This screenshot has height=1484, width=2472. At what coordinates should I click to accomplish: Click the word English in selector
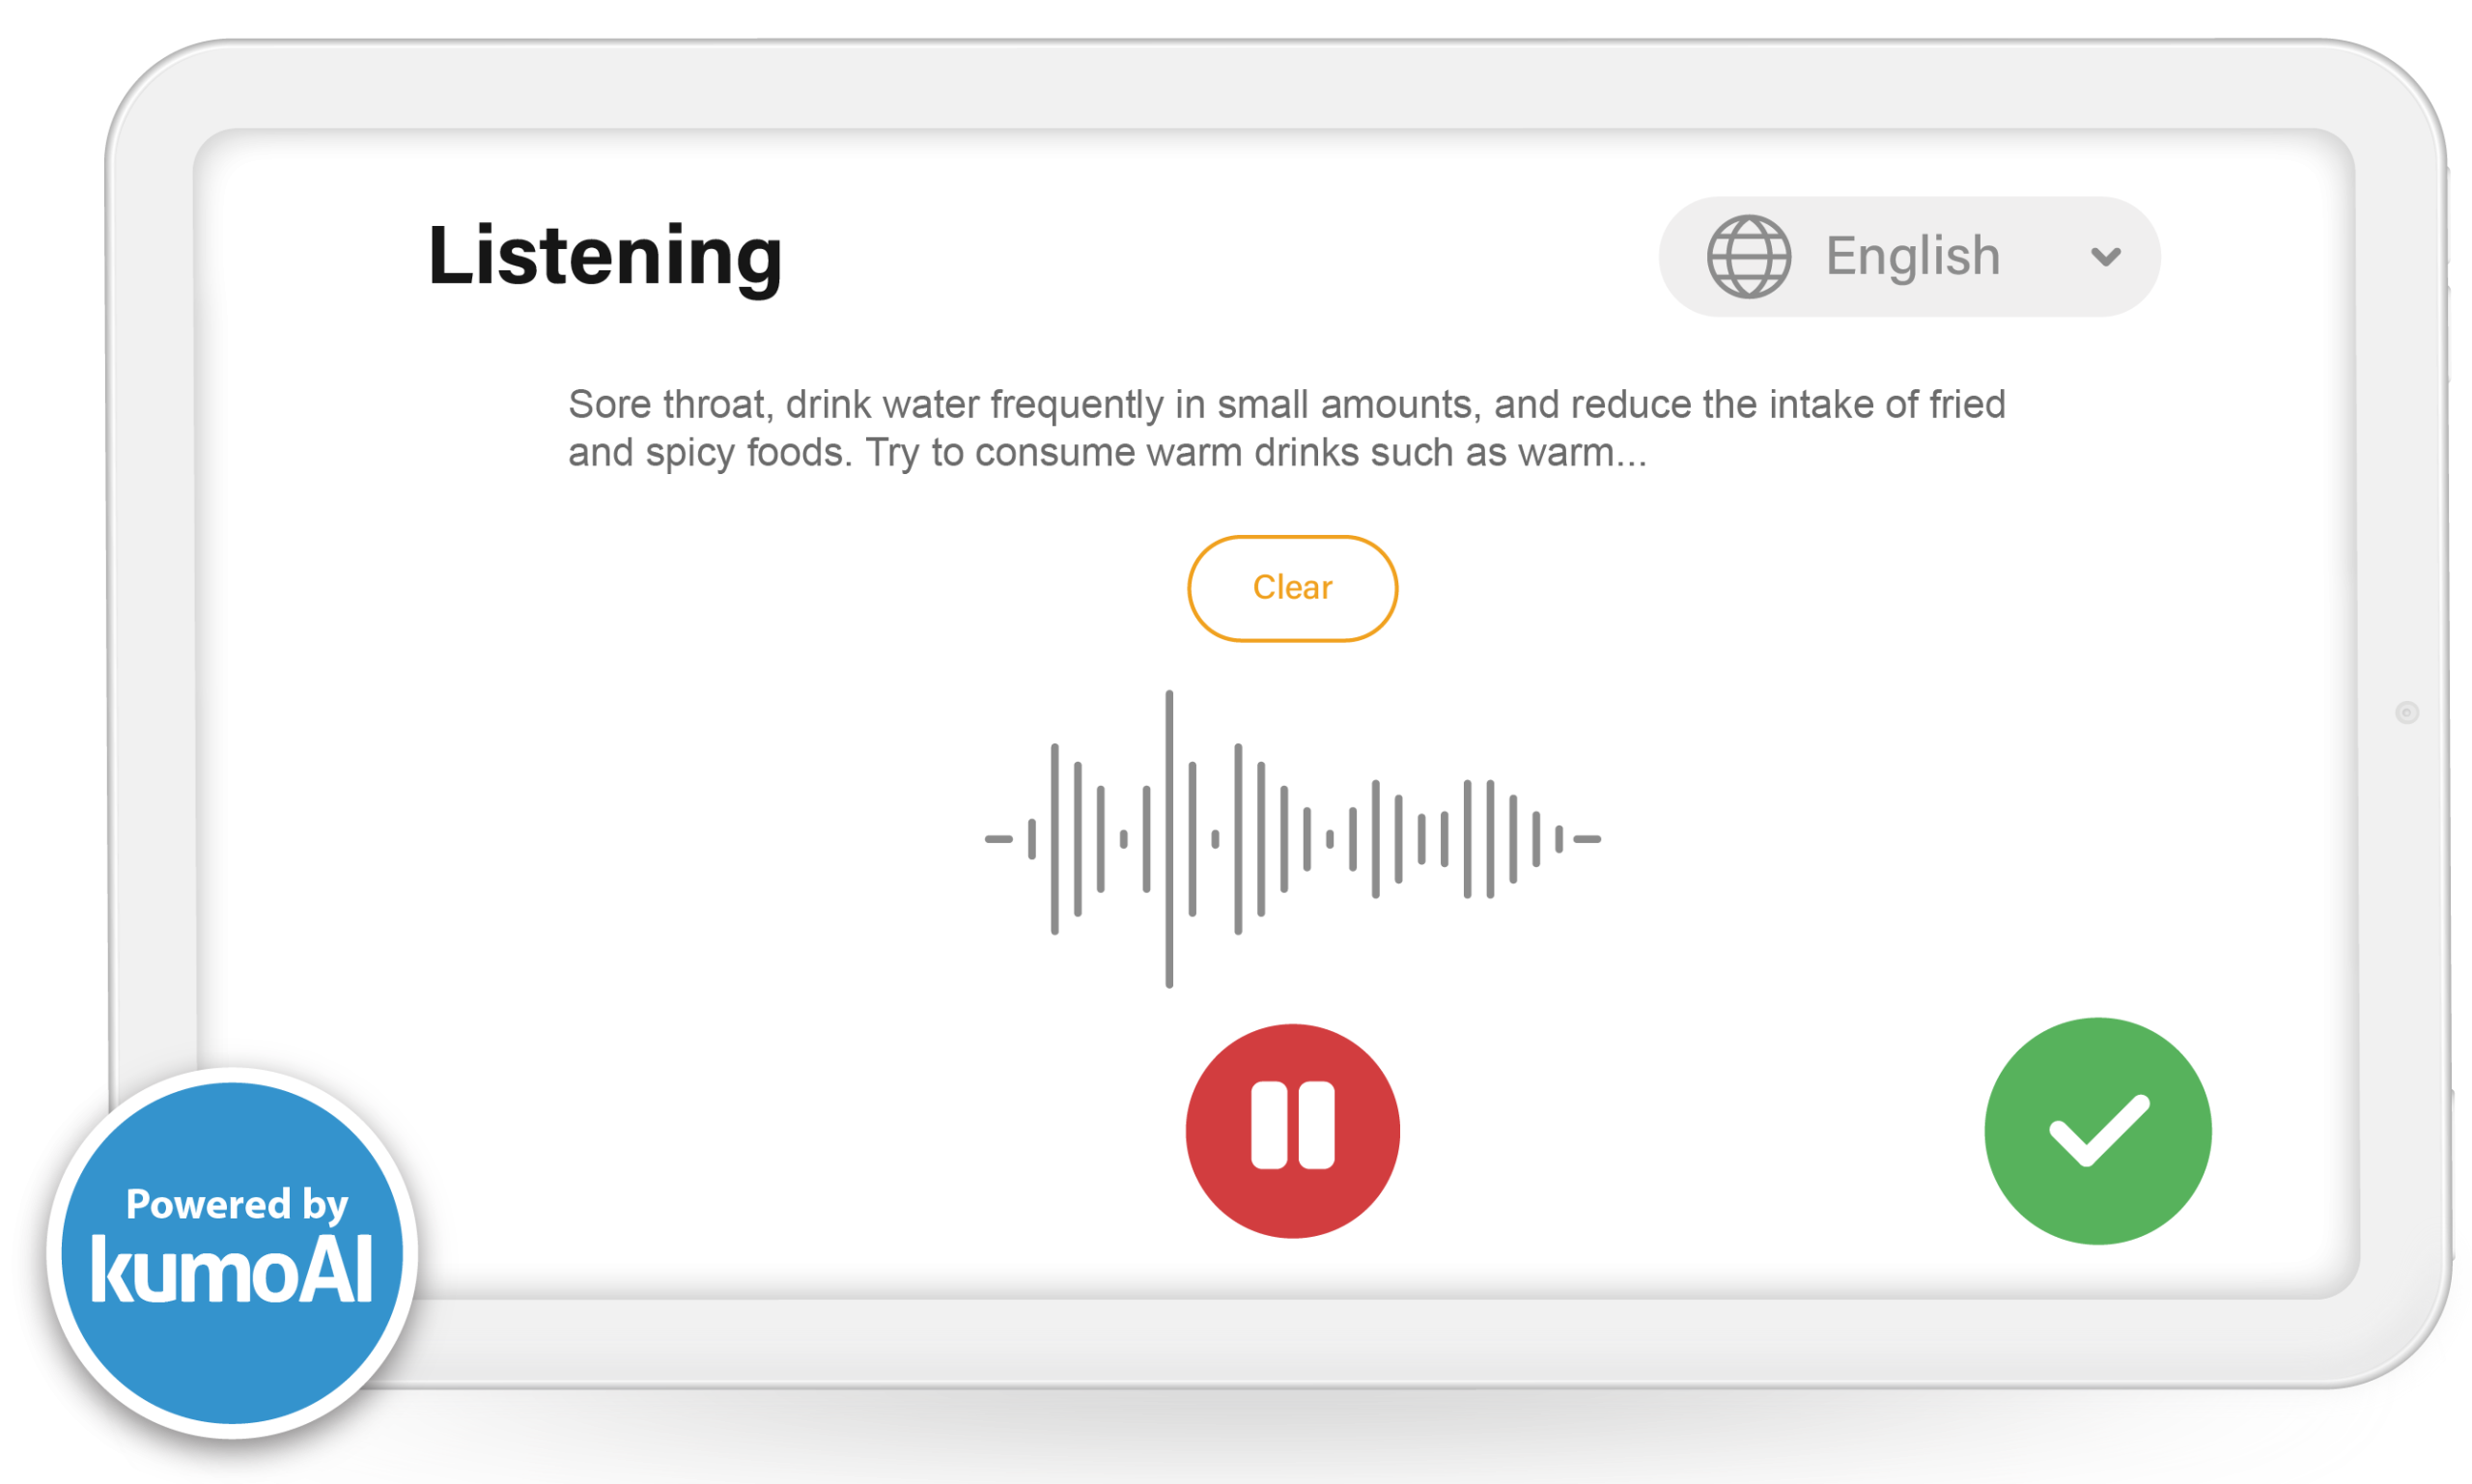(1912, 256)
